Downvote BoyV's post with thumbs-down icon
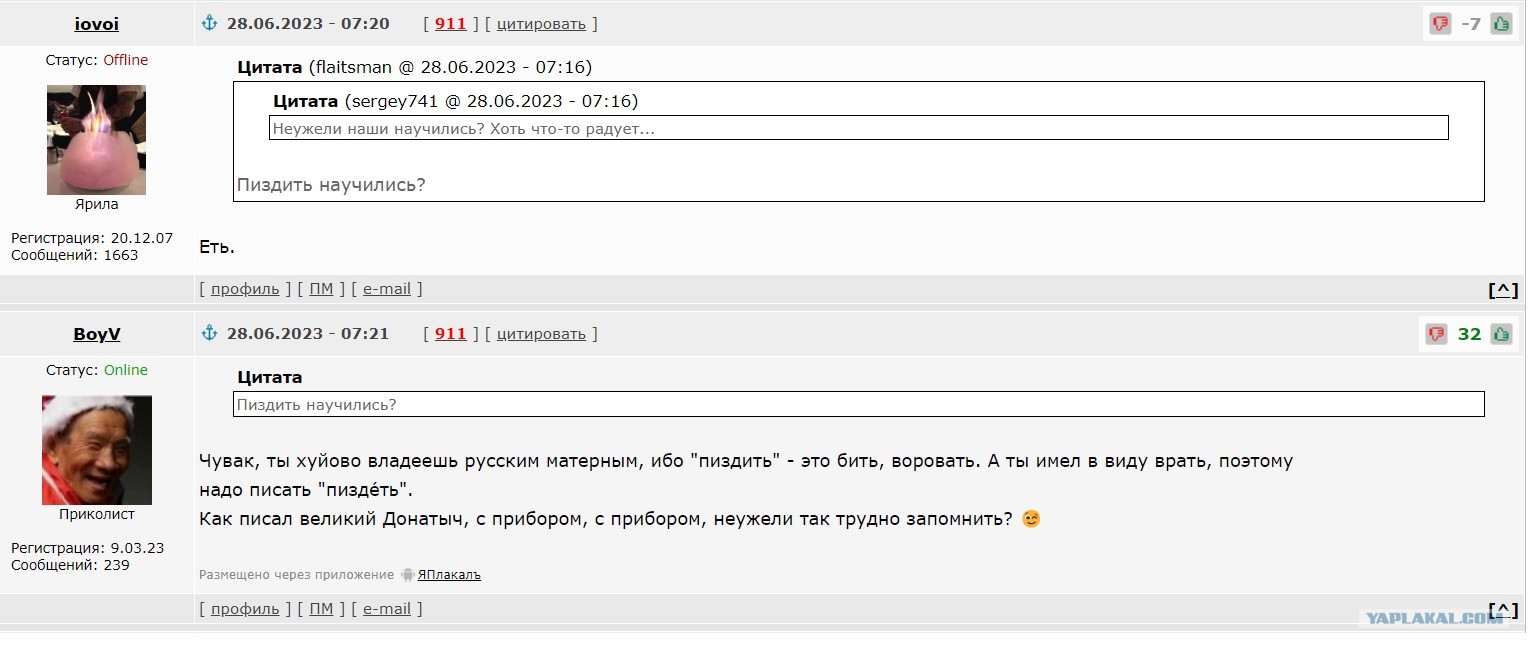This screenshot has height=648, width=1529. (x=1437, y=334)
